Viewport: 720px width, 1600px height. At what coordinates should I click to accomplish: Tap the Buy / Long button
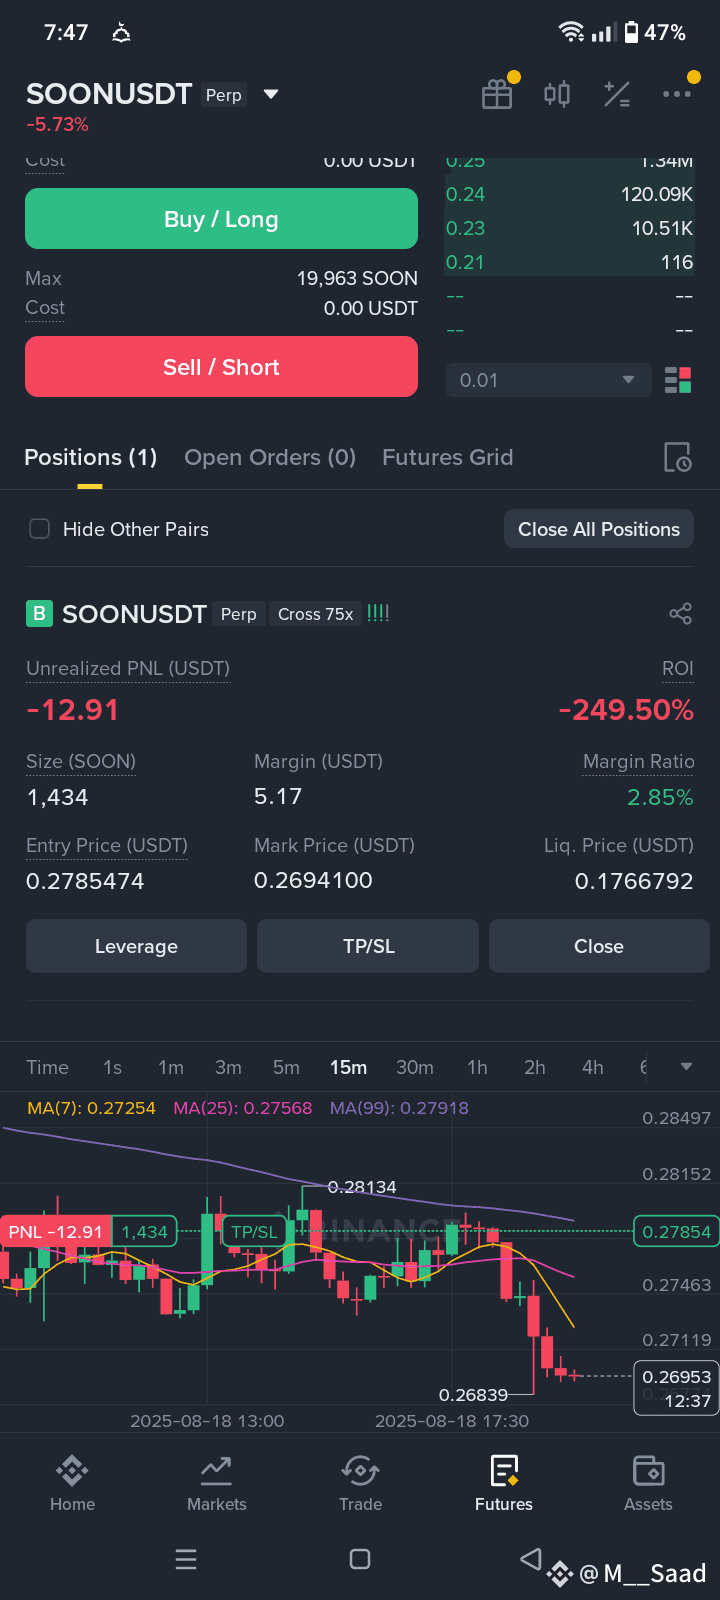[x=221, y=219]
